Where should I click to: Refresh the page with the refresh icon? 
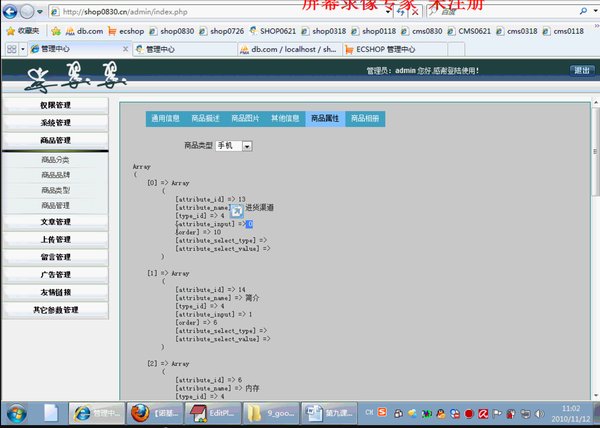tap(401, 12)
